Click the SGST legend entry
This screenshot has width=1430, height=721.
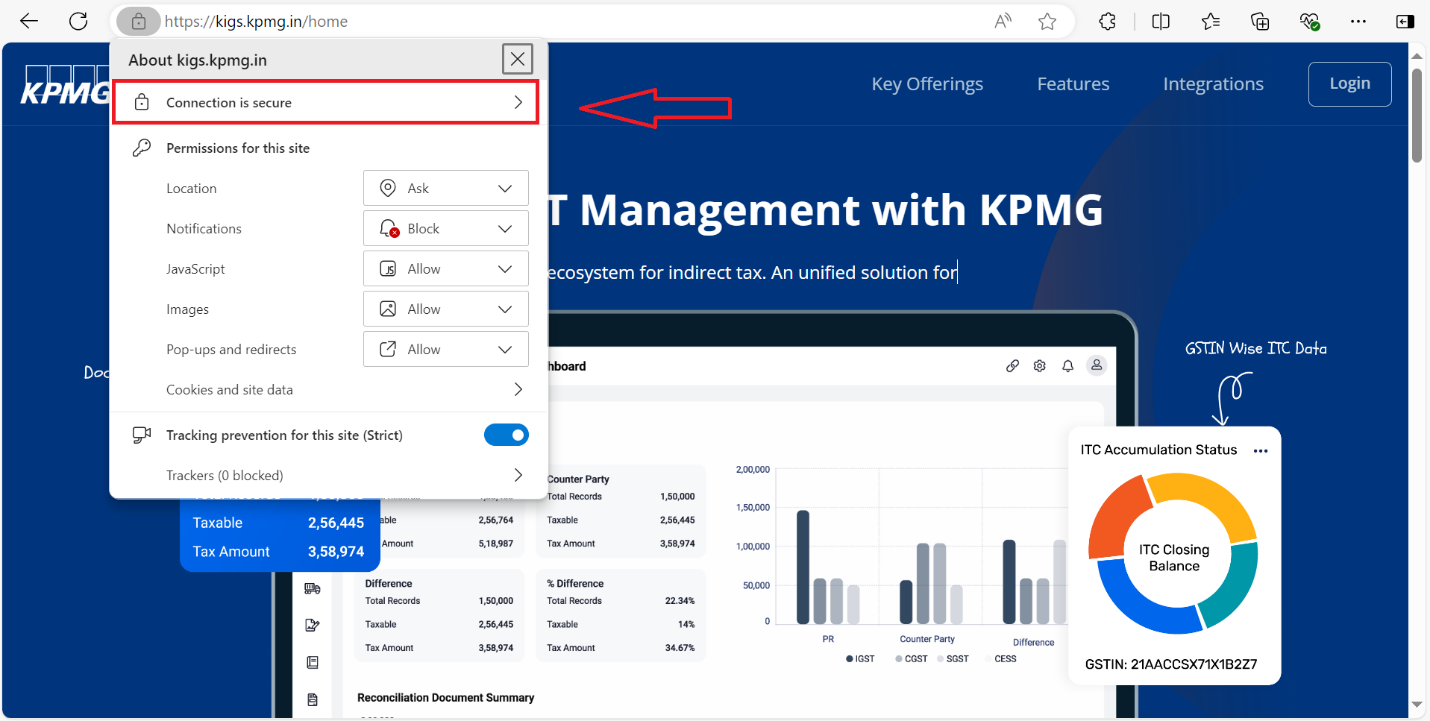(x=954, y=659)
